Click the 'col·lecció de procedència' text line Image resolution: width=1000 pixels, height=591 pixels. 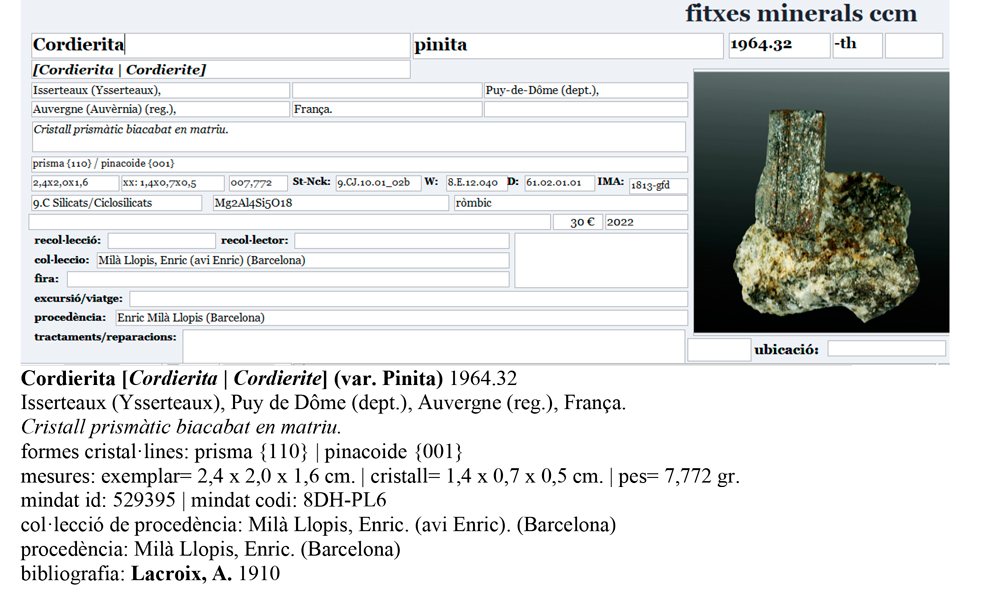pyautogui.click(x=318, y=525)
